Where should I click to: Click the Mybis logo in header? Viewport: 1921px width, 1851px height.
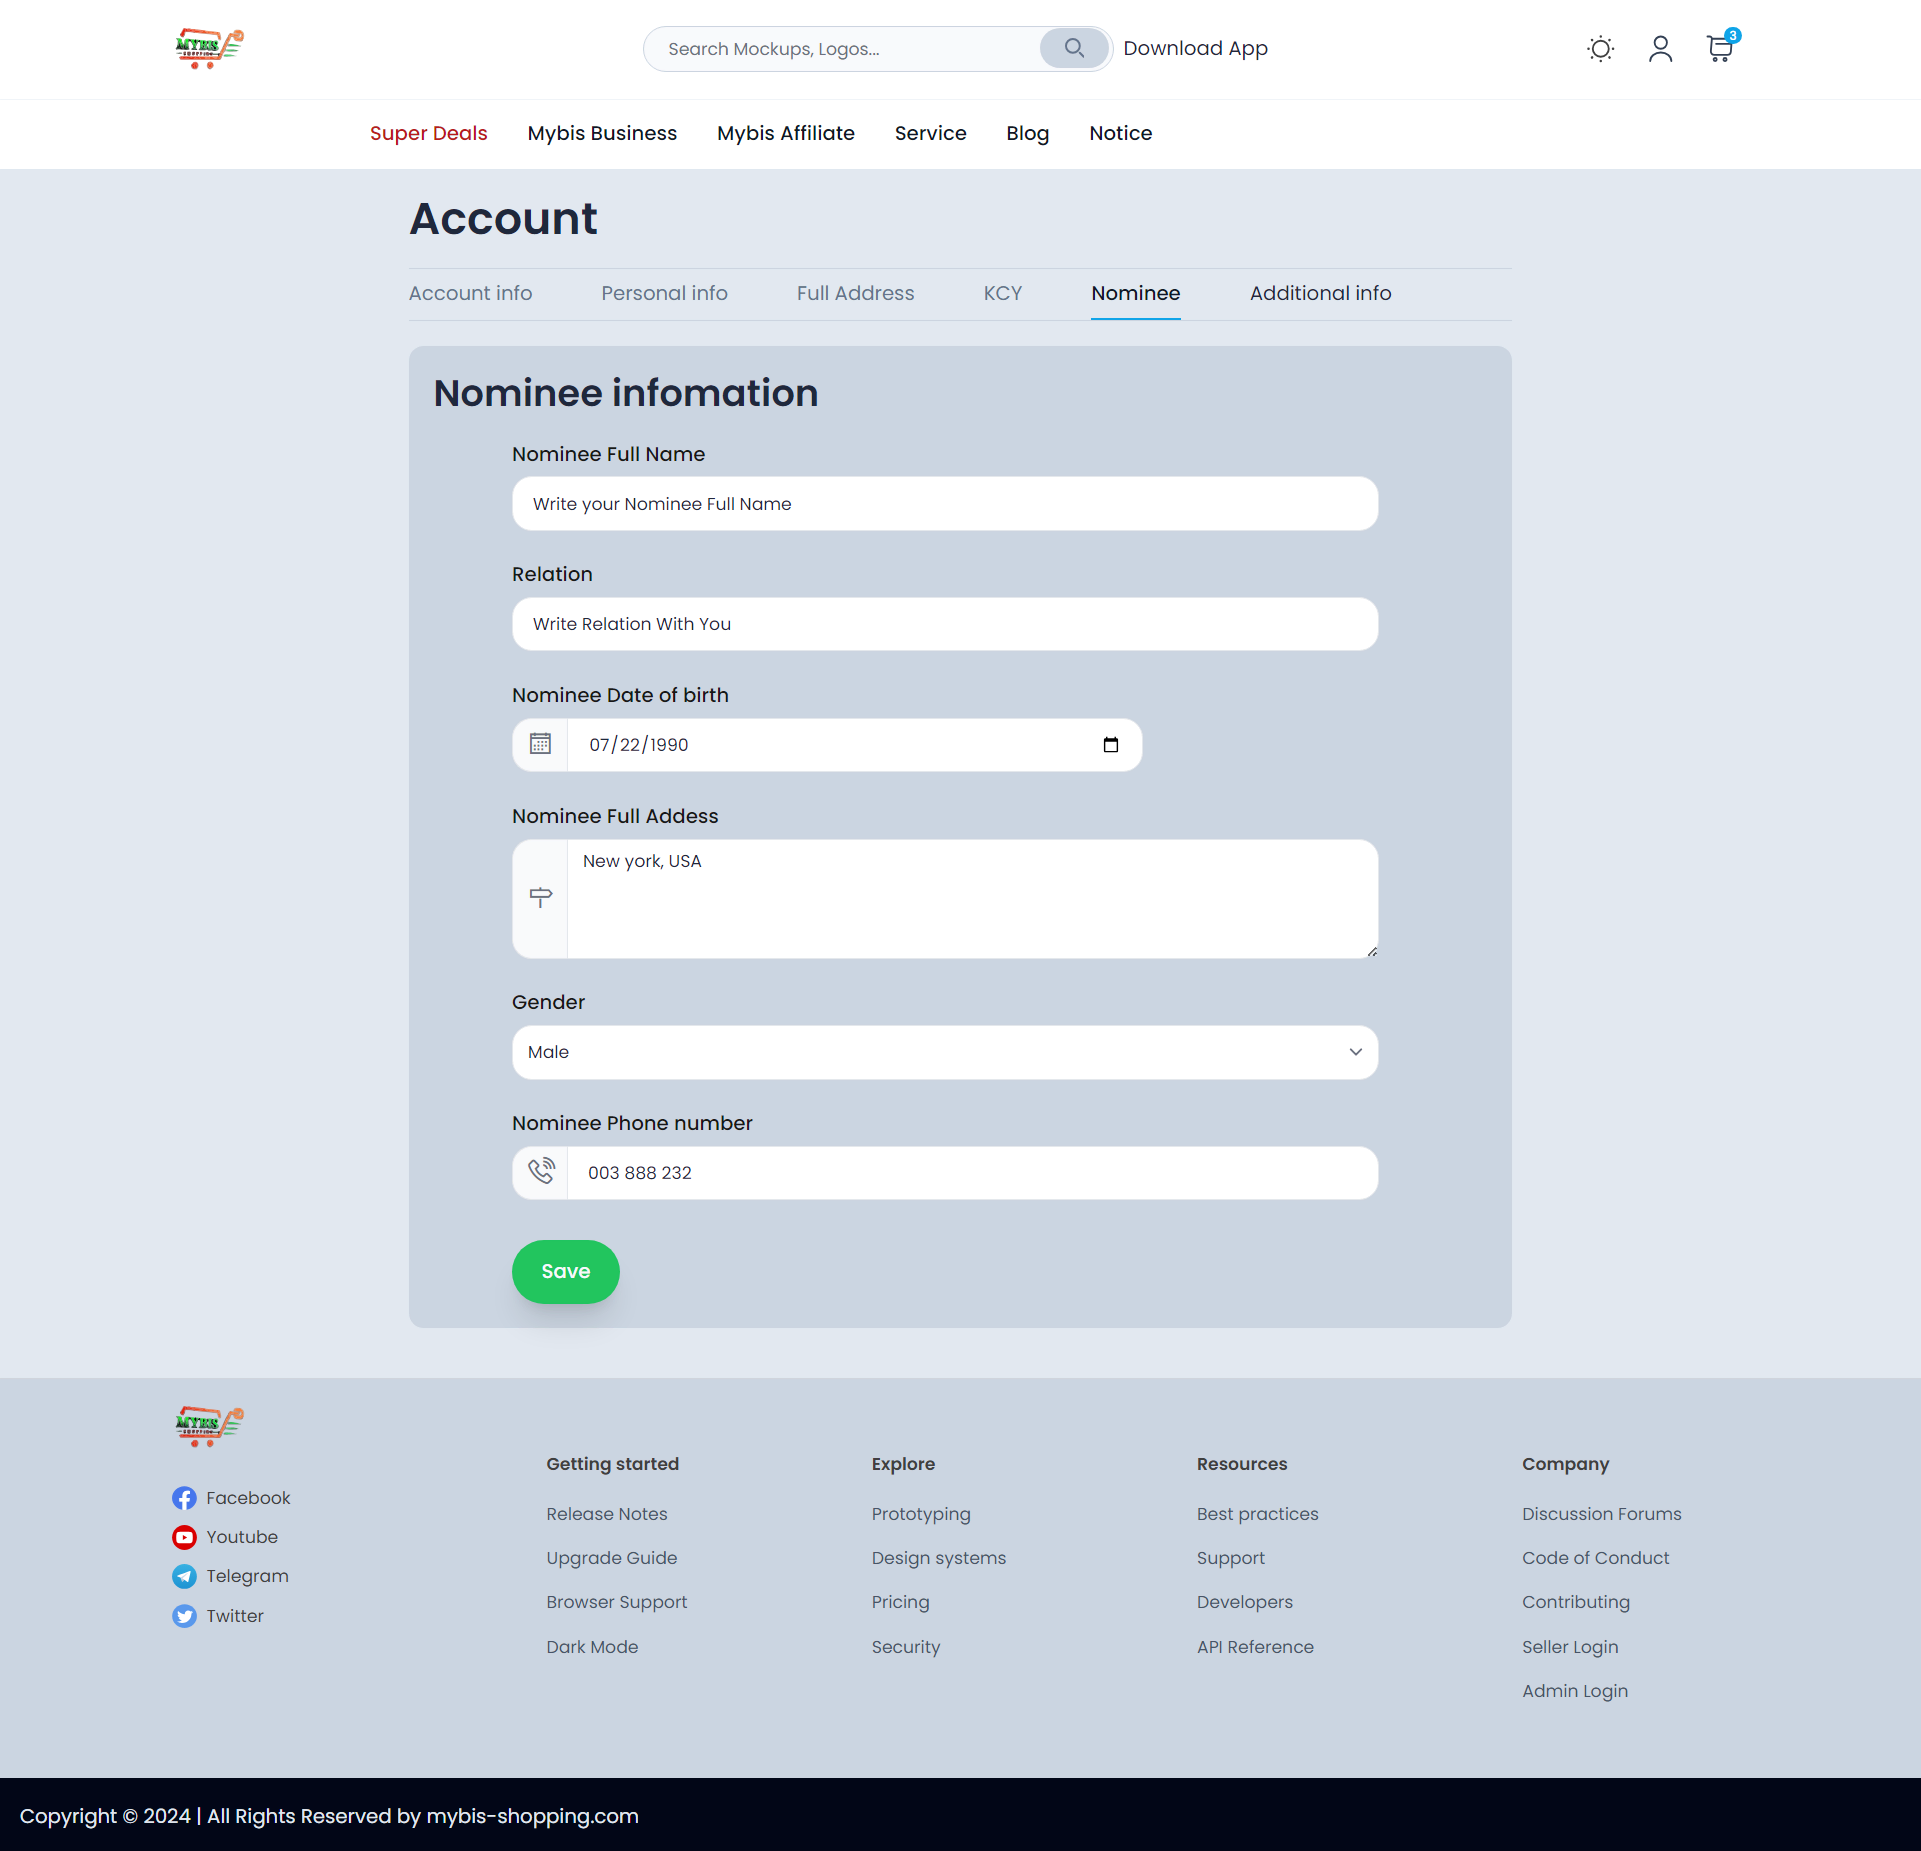209,48
